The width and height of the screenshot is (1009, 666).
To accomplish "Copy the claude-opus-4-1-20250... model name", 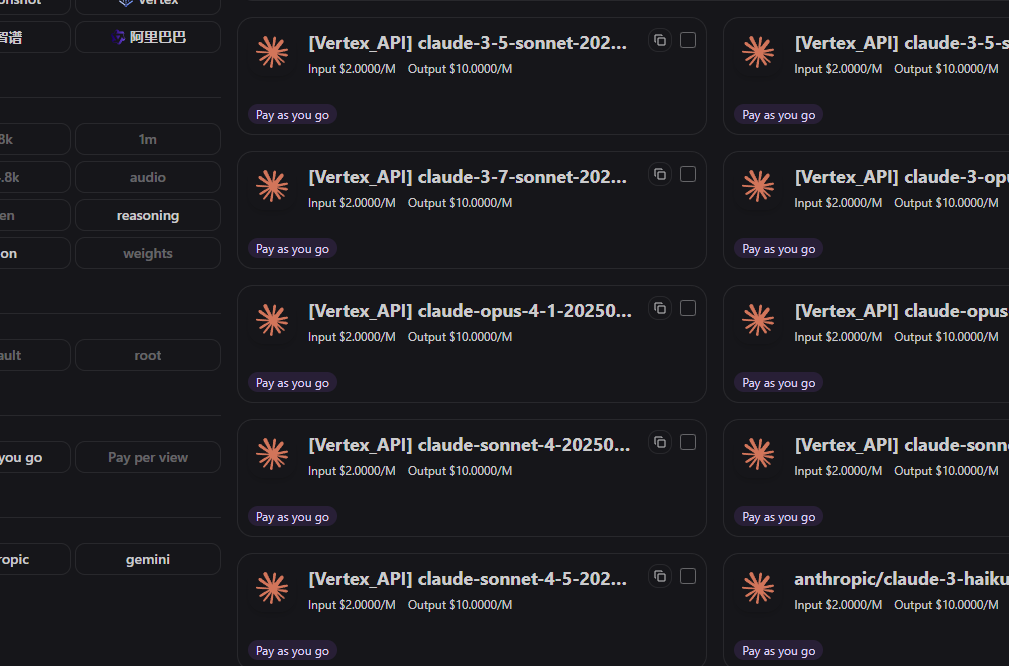I will tap(660, 308).
